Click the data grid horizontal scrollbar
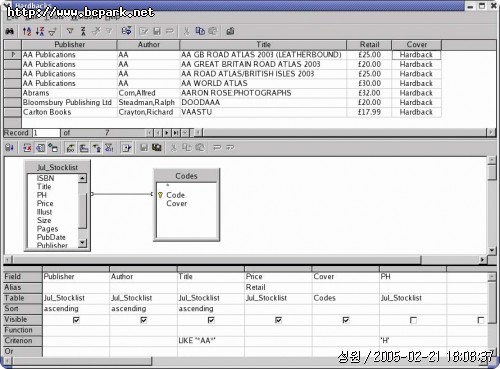This screenshot has height=369, width=500. (x=344, y=133)
